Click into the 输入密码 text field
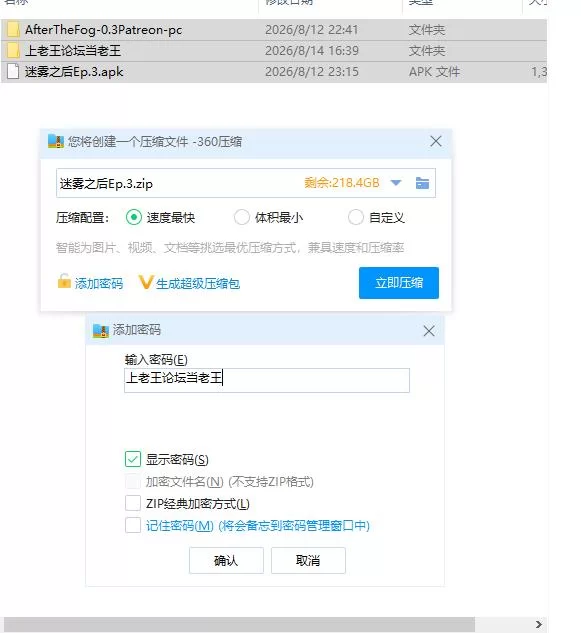The image size is (581, 633). (267, 380)
